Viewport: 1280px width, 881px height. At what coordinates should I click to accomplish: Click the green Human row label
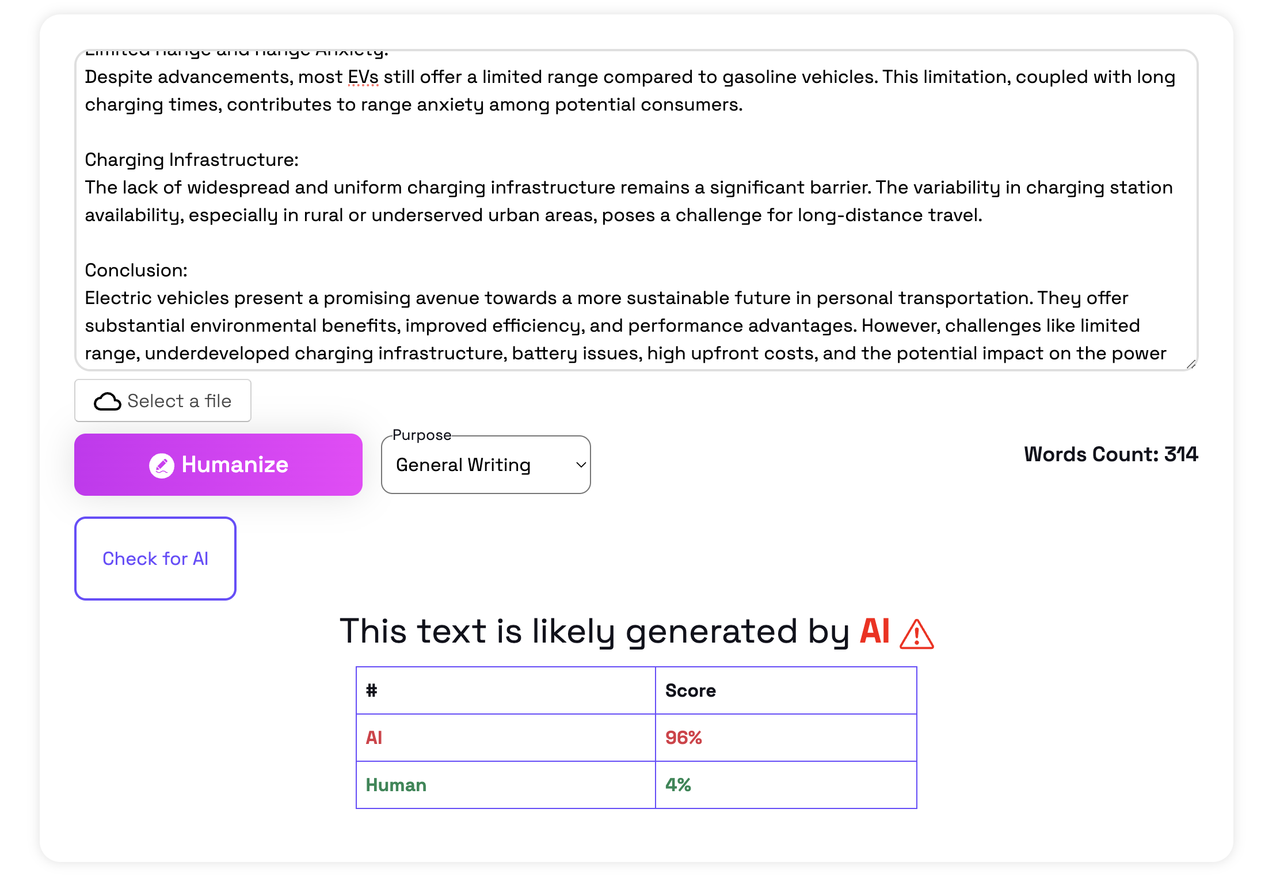click(396, 785)
